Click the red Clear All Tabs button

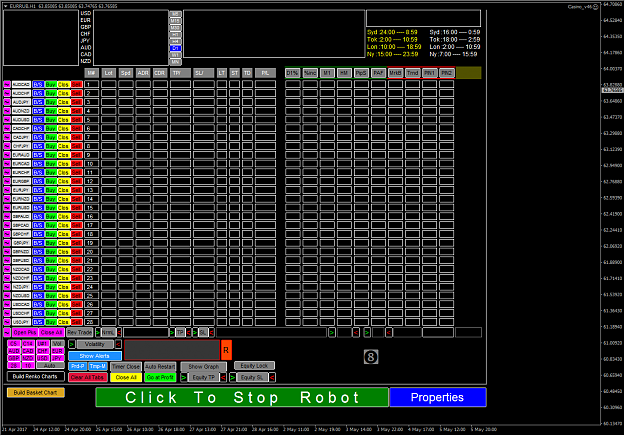(x=88, y=377)
